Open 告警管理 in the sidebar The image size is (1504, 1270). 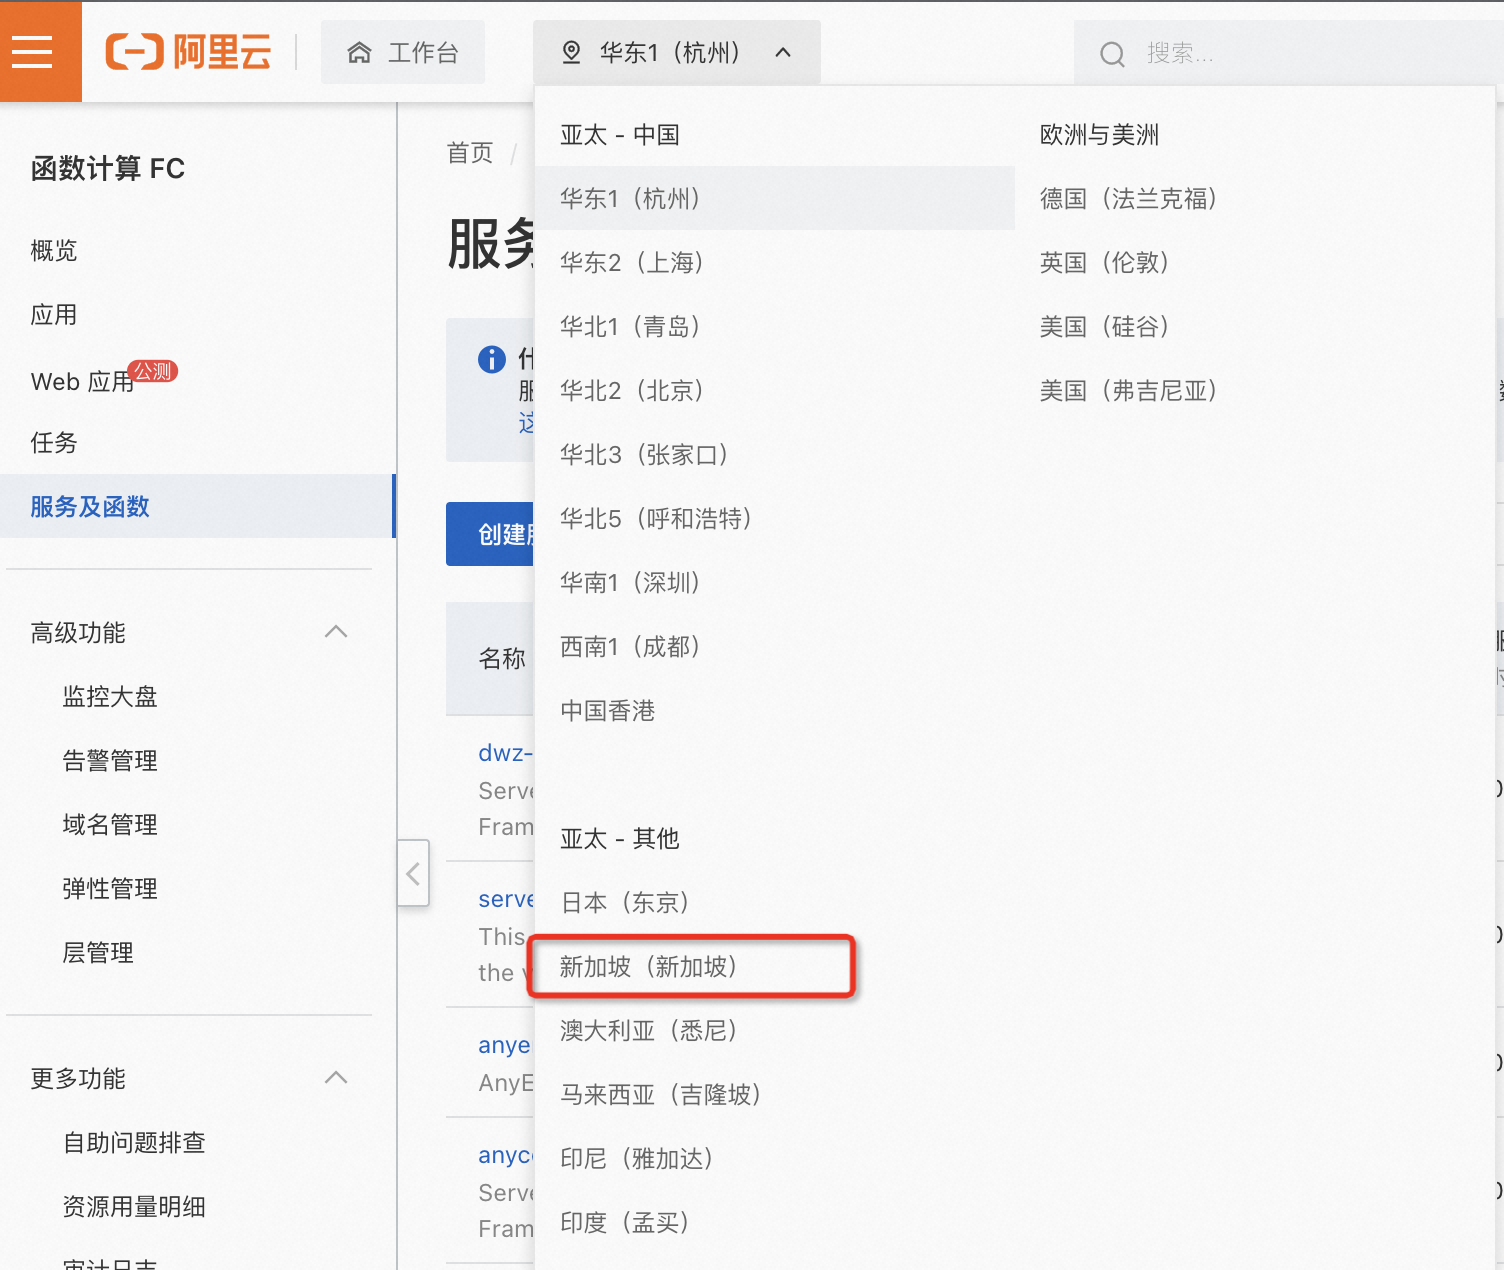pyautogui.click(x=110, y=761)
